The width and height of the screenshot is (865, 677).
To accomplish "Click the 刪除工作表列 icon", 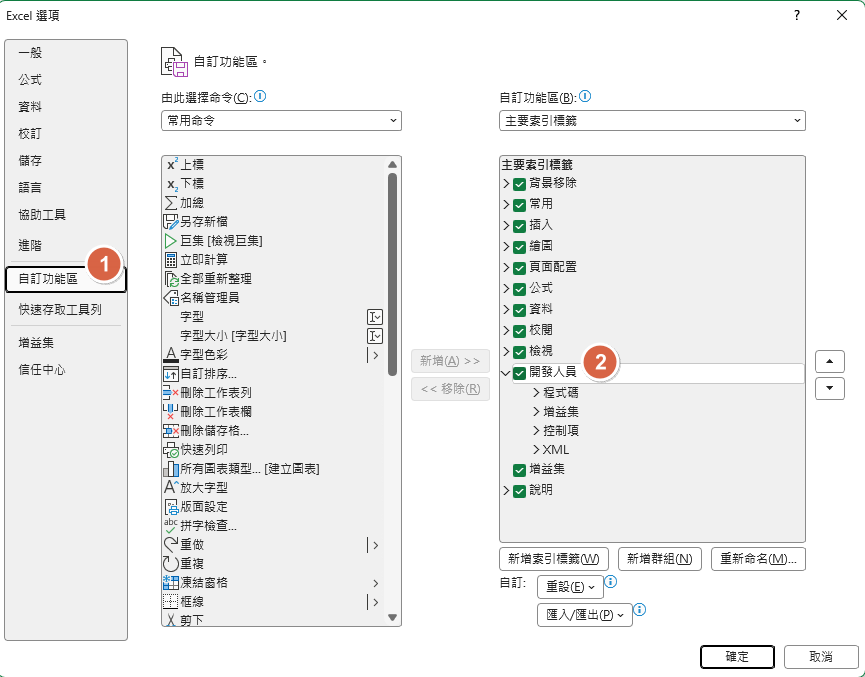I will [x=171, y=393].
